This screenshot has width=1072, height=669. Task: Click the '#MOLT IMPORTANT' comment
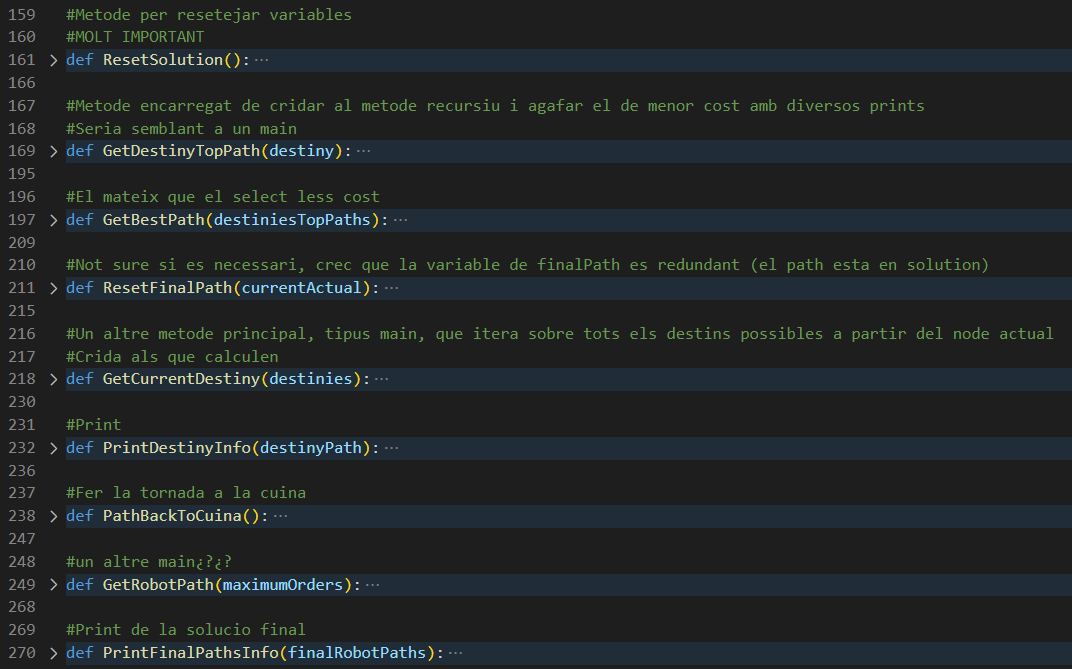point(135,37)
